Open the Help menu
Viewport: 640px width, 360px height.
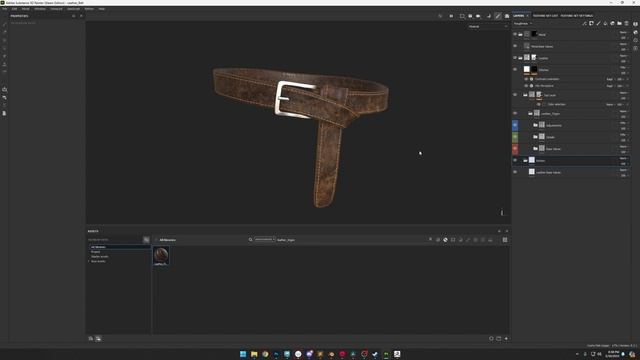[102, 9]
